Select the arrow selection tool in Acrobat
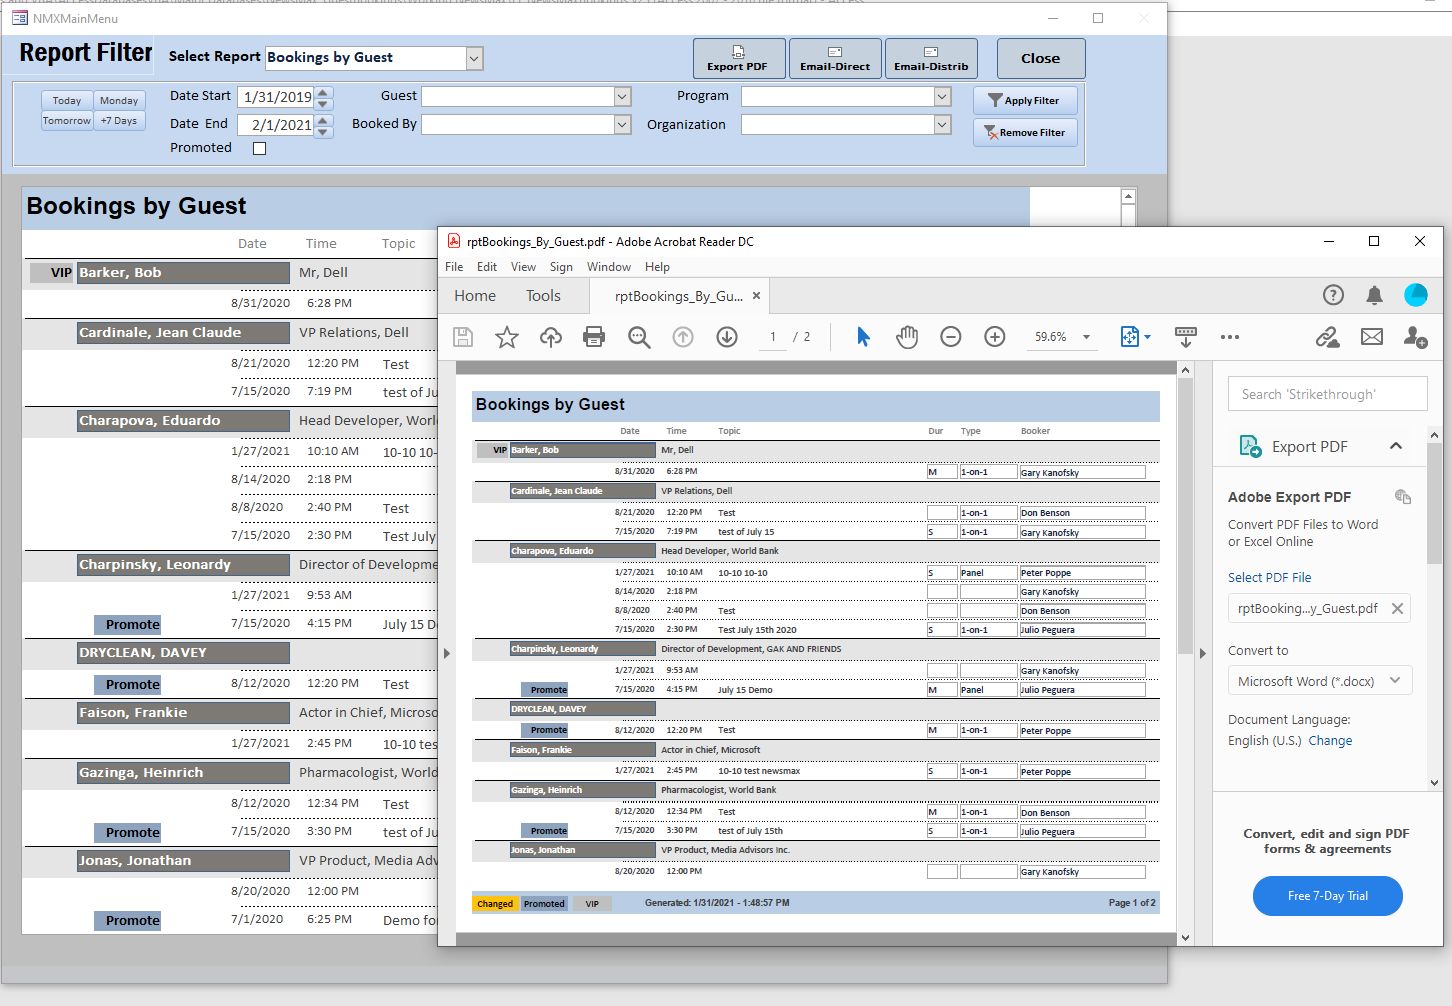 click(x=863, y=337)
